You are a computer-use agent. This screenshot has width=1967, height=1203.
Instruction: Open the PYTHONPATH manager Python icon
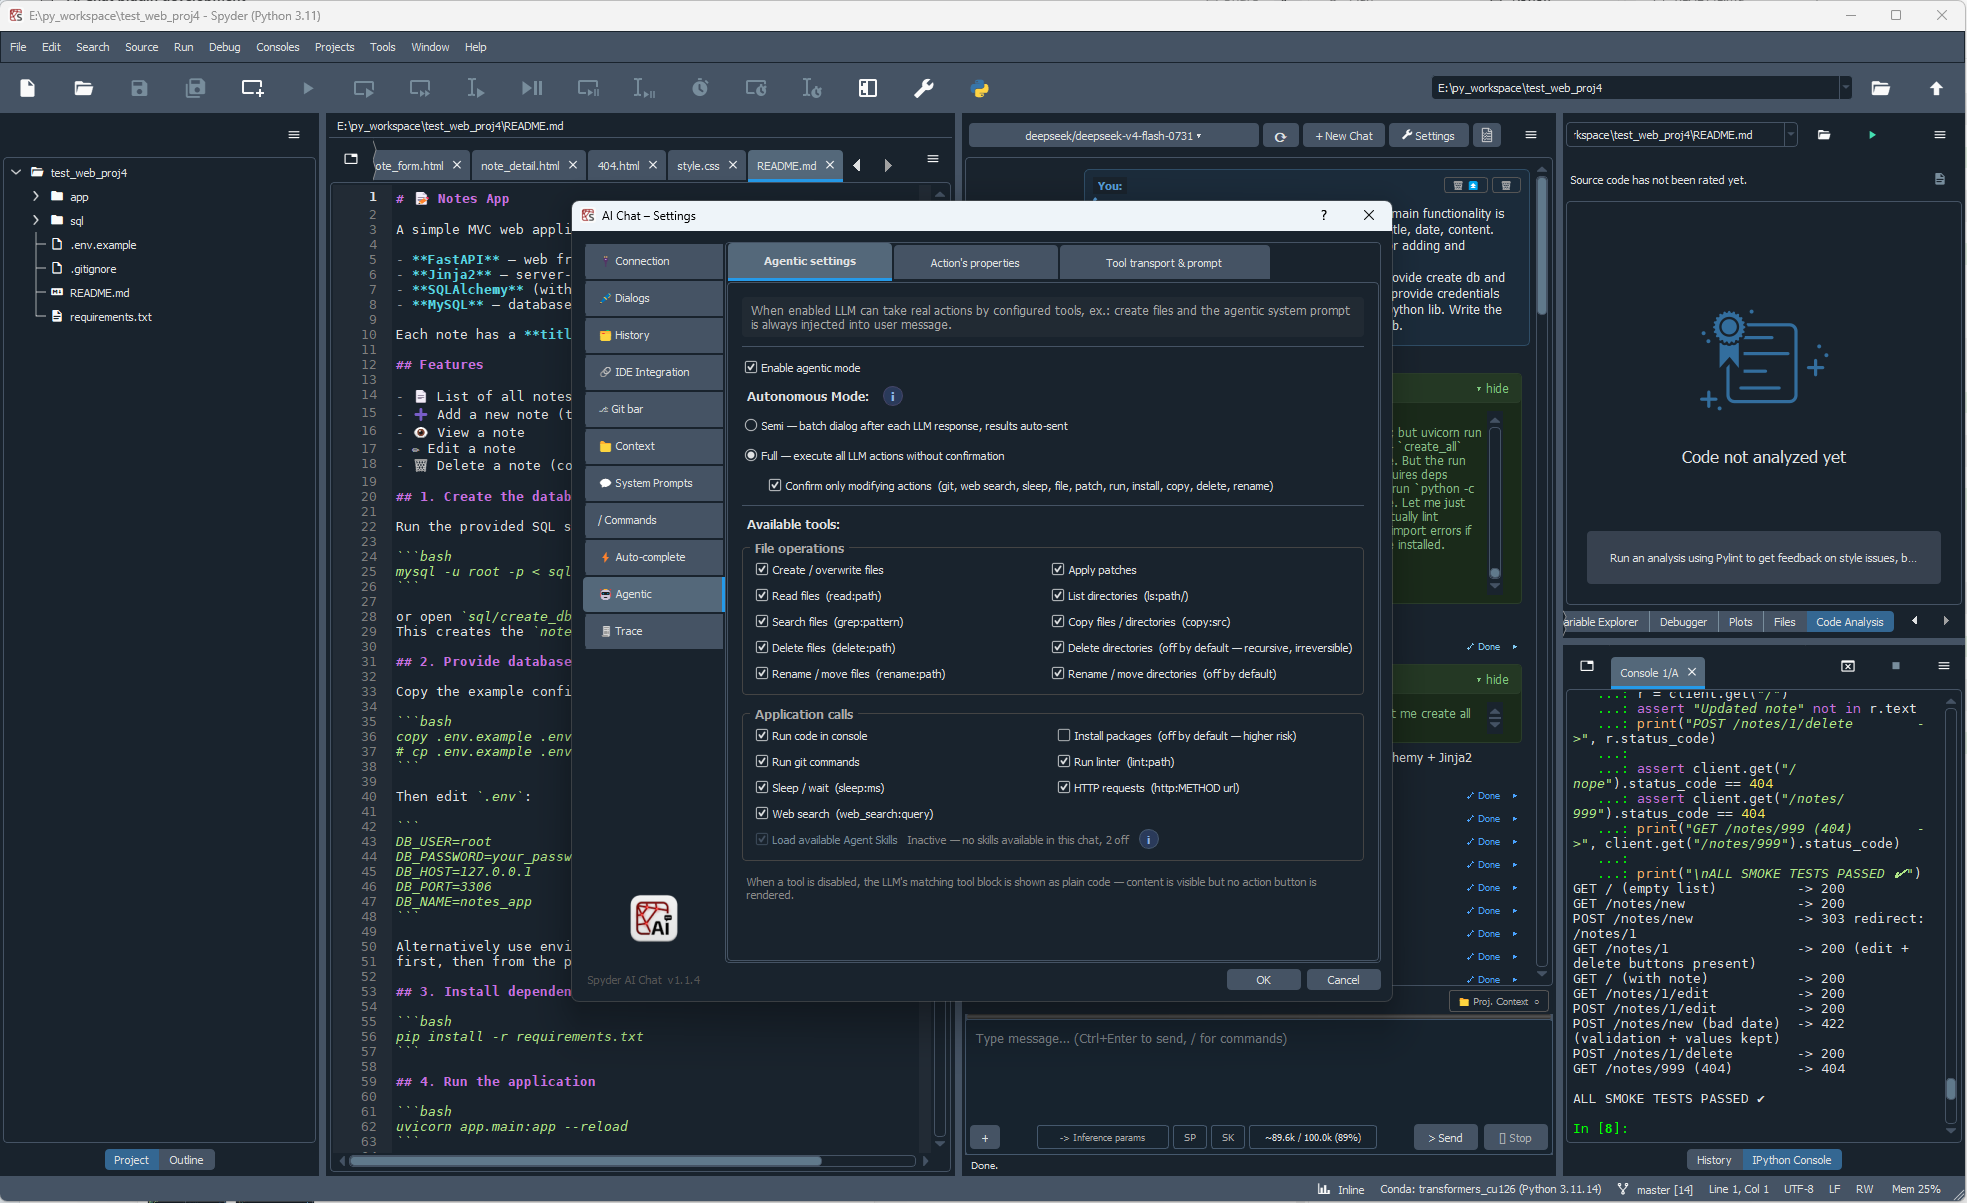(x=980, y=88)
